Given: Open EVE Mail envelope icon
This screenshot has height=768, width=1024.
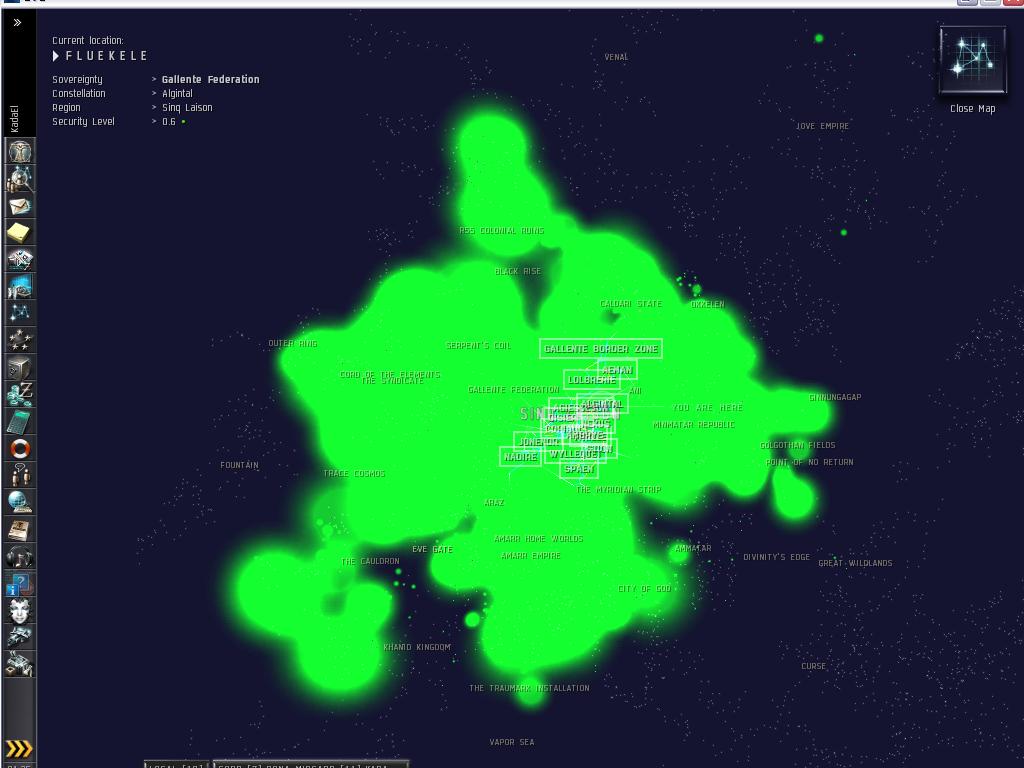Looking at the screenshot, I should point(20,206).
